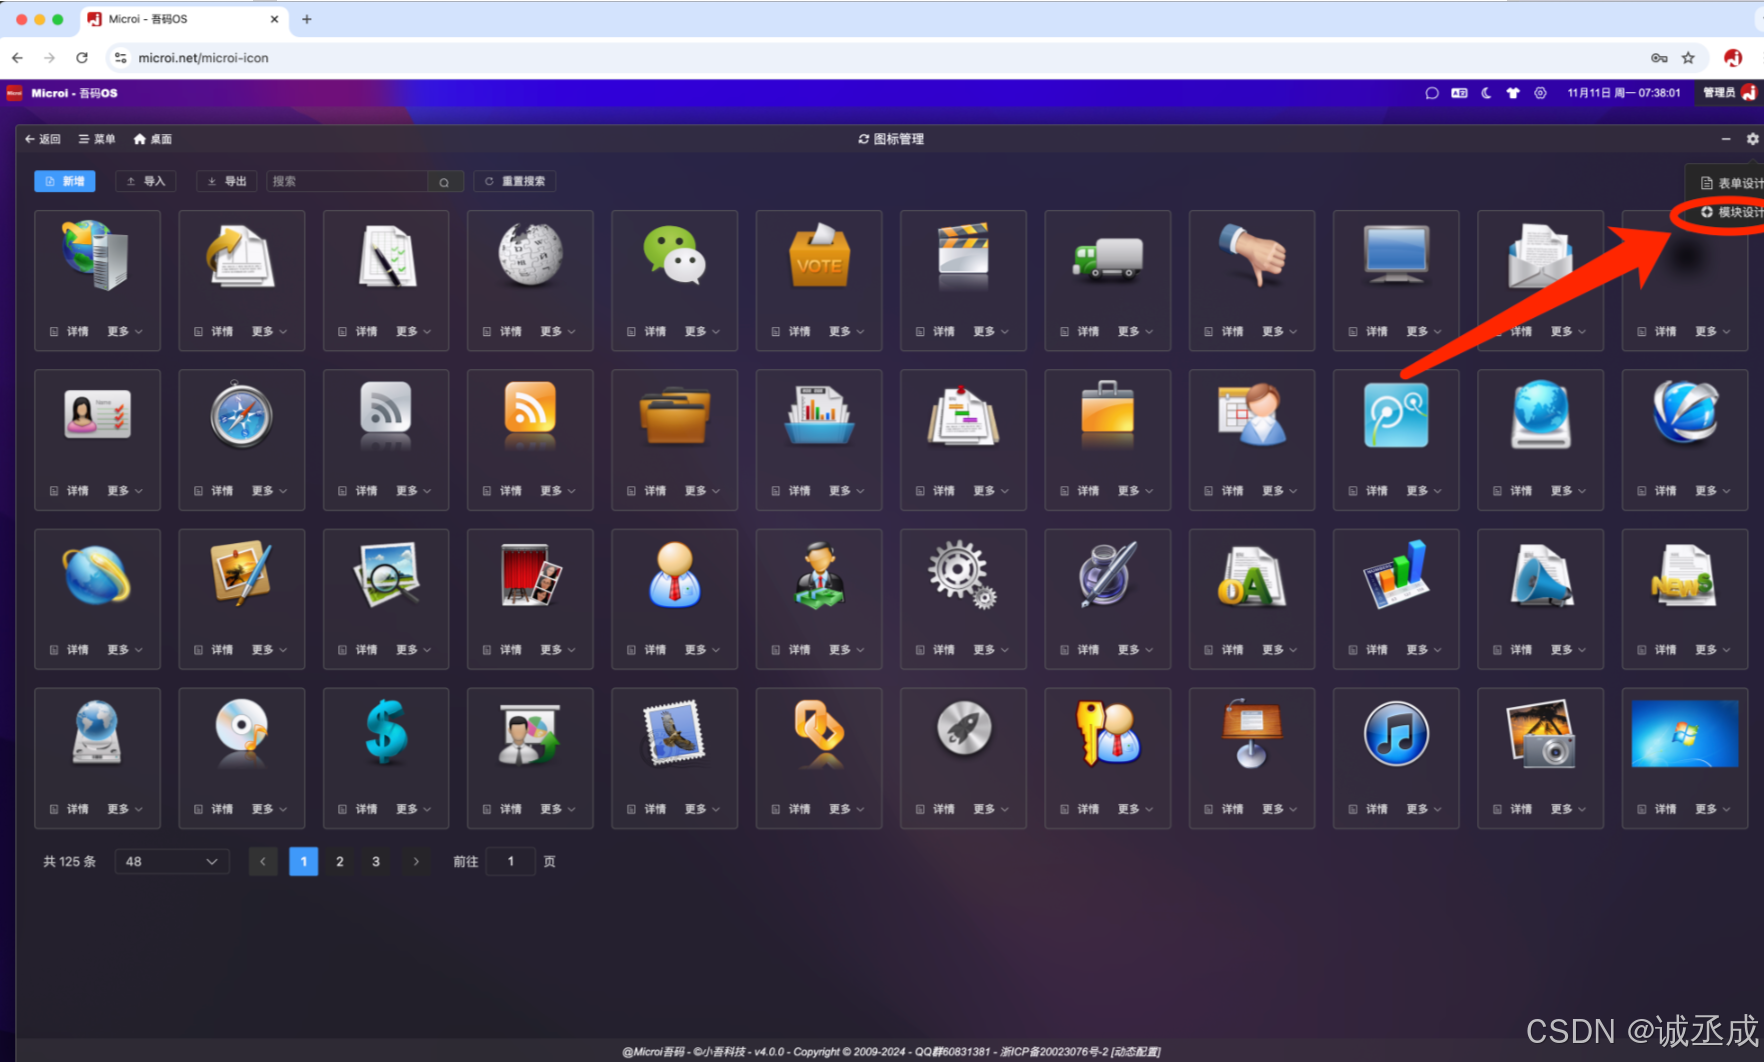Image resolution: width=1764 pixels, height=1062 pixels.
Task: Open 更多 menu under the orange folder icon
Action: [x=703, y=491]
